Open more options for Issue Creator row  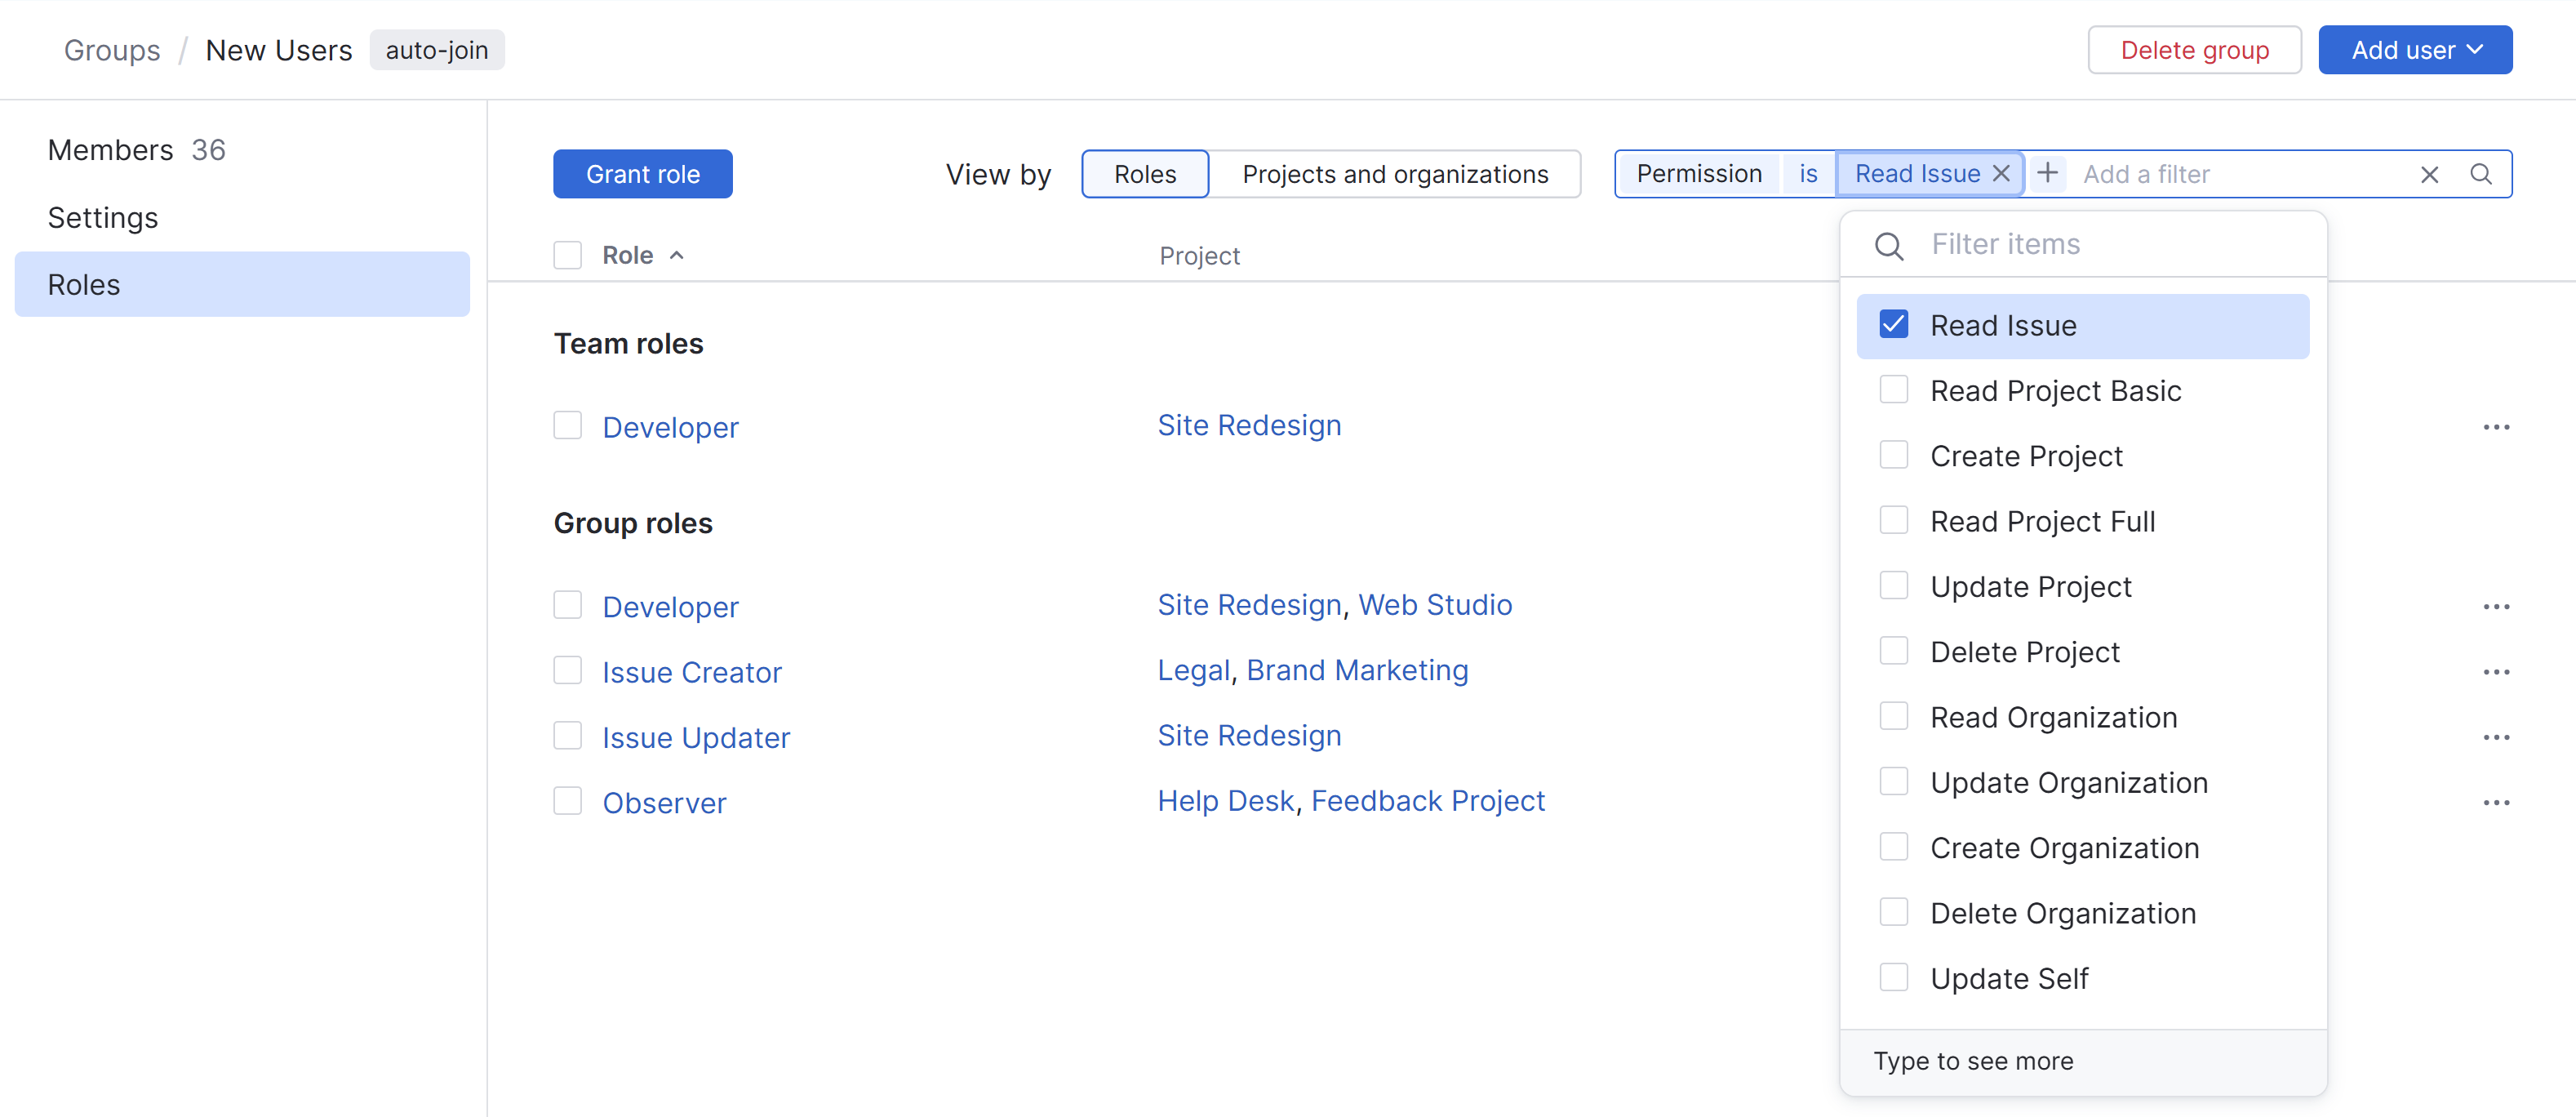[2495, 673]
